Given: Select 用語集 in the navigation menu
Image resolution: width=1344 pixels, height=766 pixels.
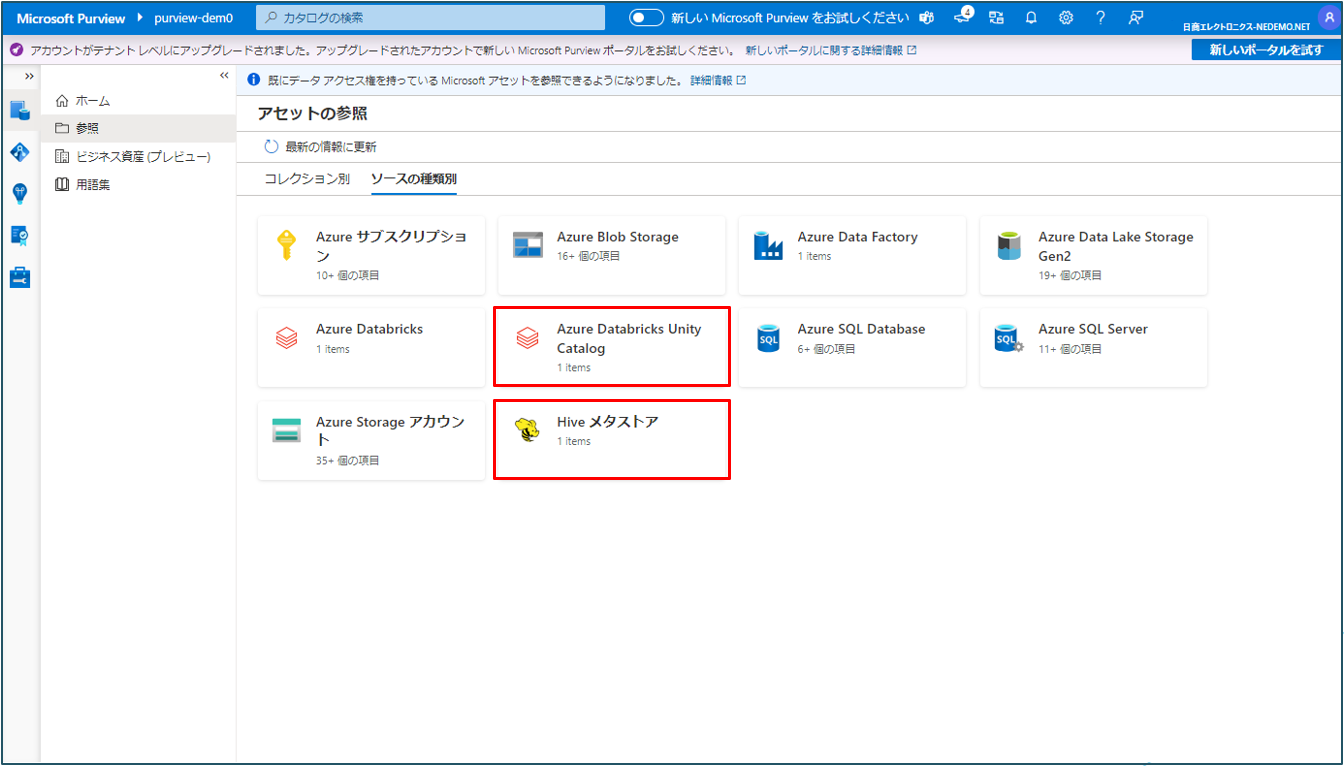Looking at the screenshot, I should coord(92,184).
